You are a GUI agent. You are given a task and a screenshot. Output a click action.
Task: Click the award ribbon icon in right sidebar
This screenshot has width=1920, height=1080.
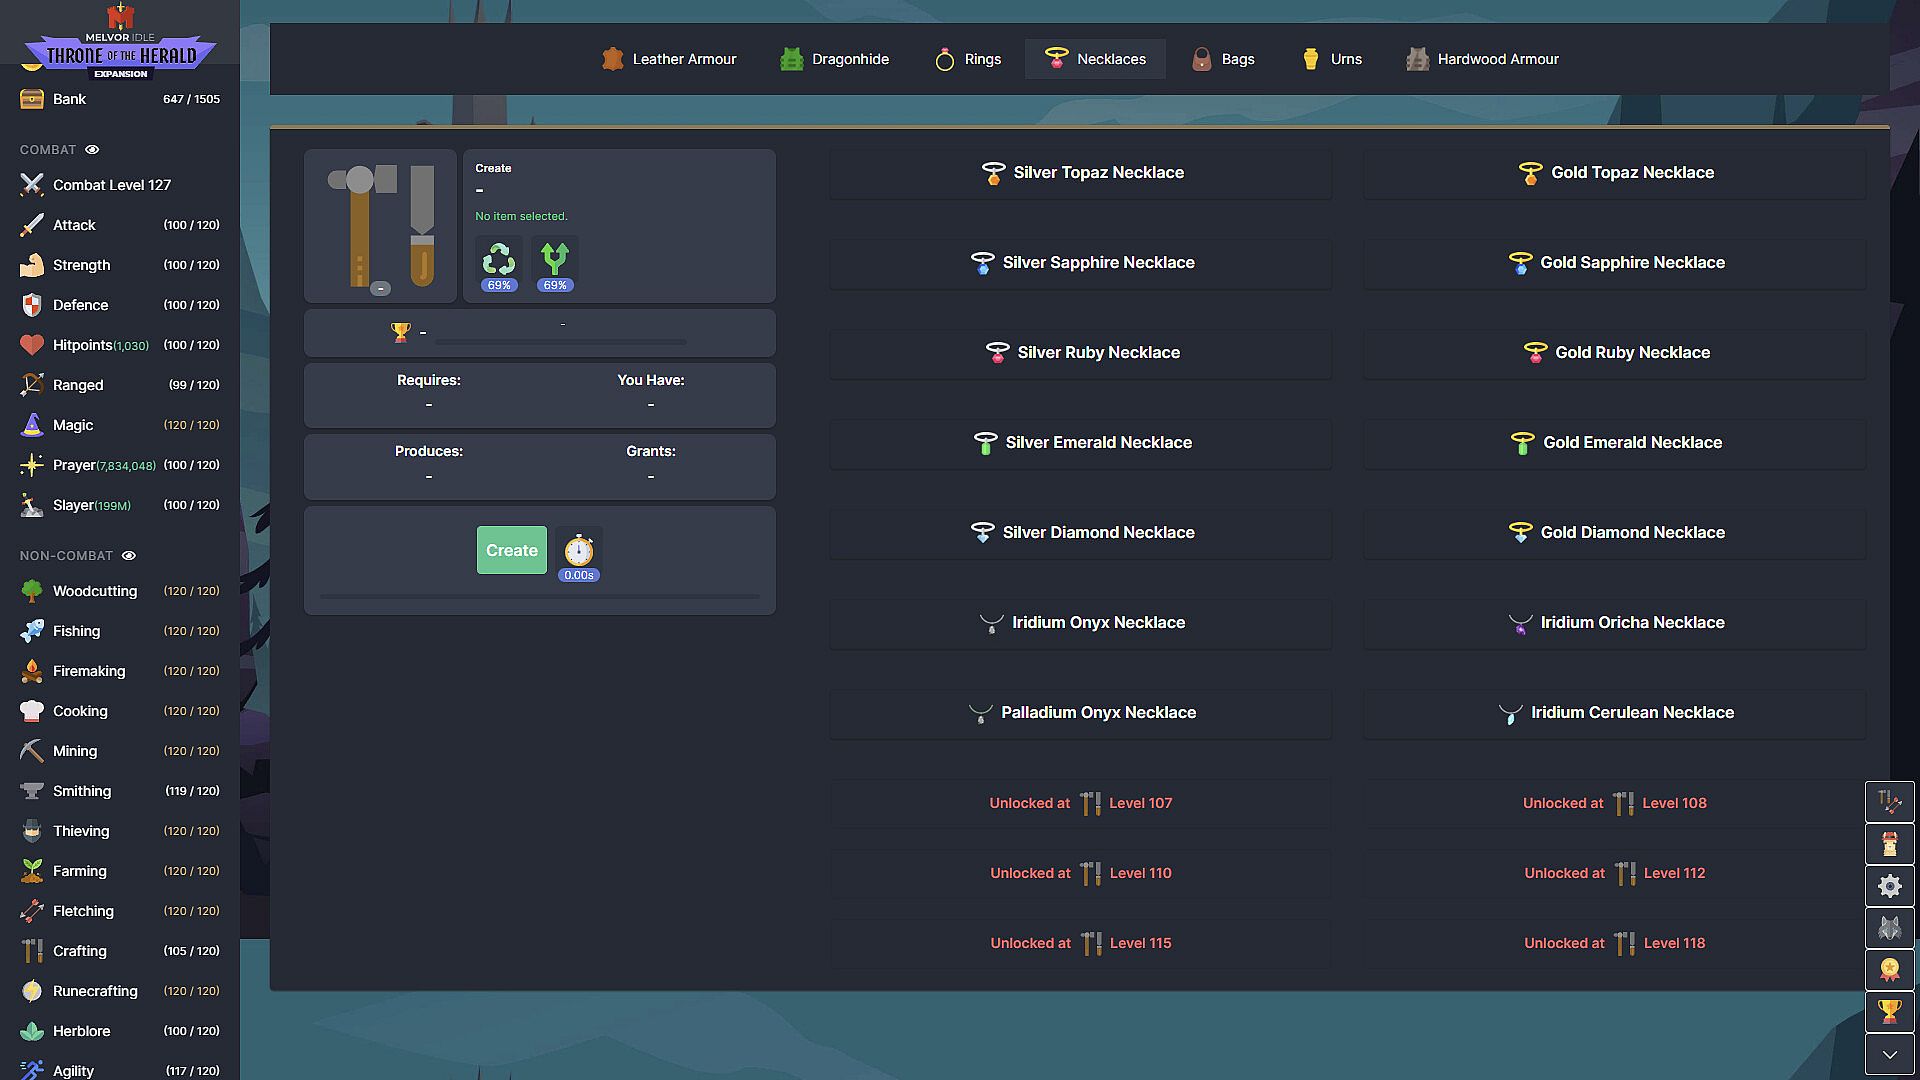1889,970
